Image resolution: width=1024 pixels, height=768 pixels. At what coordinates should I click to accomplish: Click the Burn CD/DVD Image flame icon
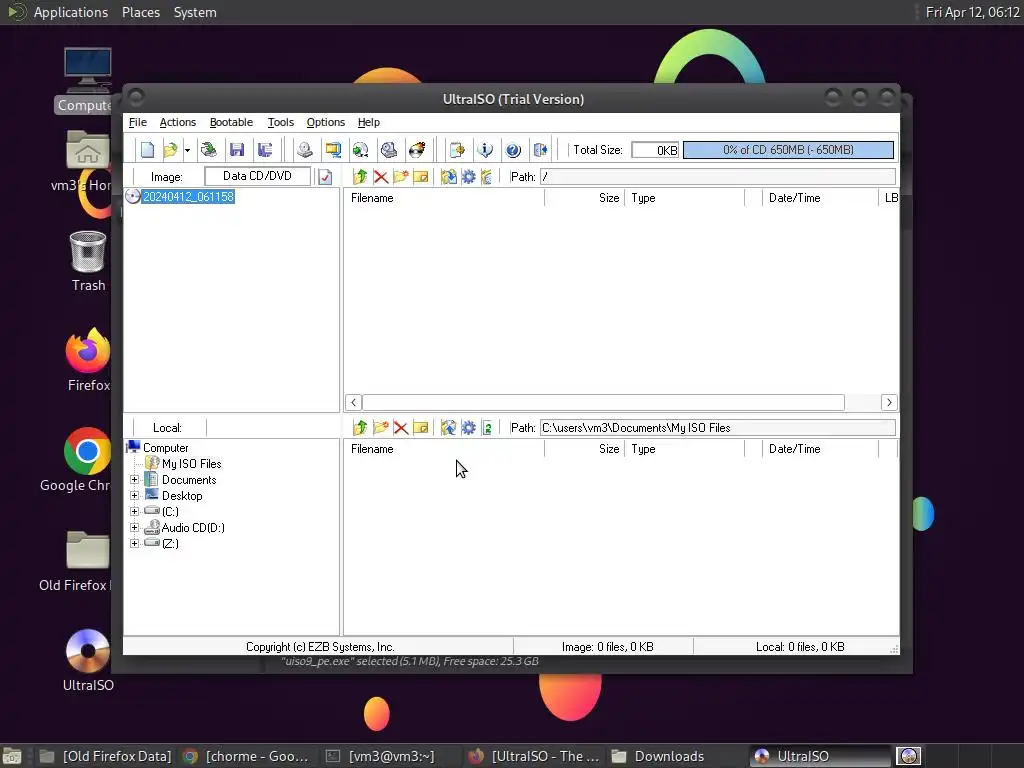pos(417,150)
